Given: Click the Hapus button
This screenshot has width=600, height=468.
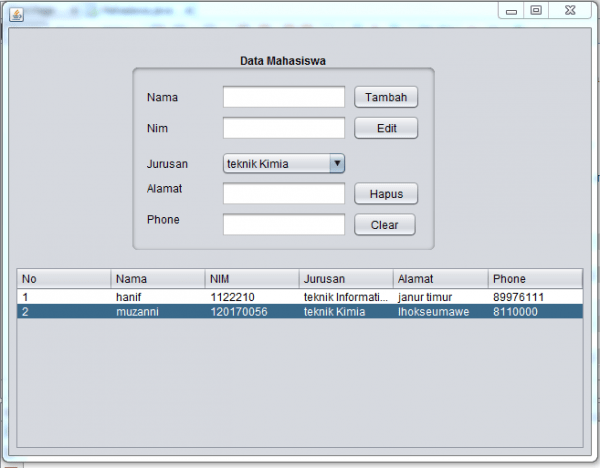Looking at the screenshot, I should click(386, 194).
